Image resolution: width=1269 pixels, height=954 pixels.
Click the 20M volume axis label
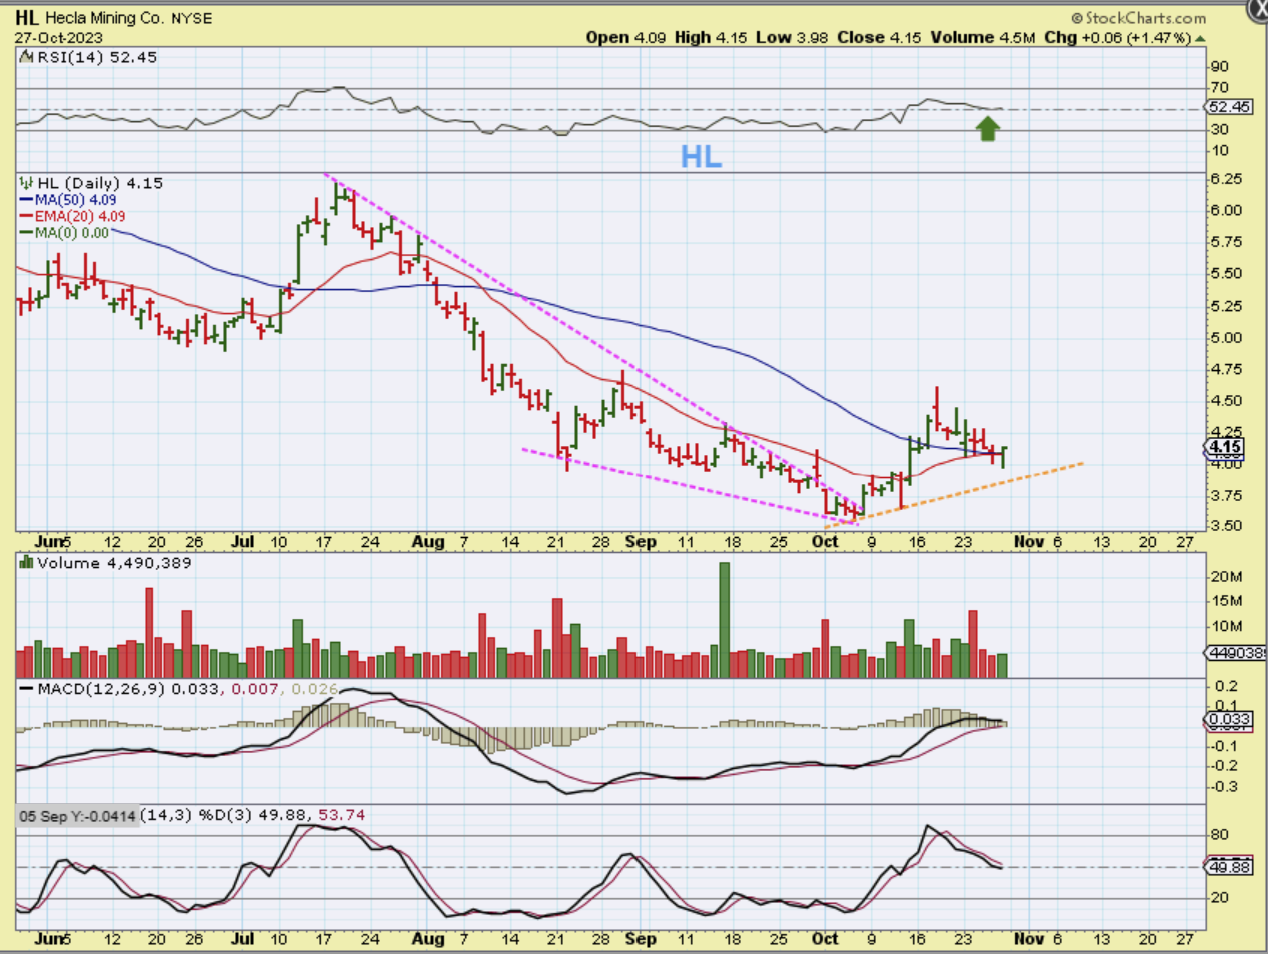[x=1227, y=576]
